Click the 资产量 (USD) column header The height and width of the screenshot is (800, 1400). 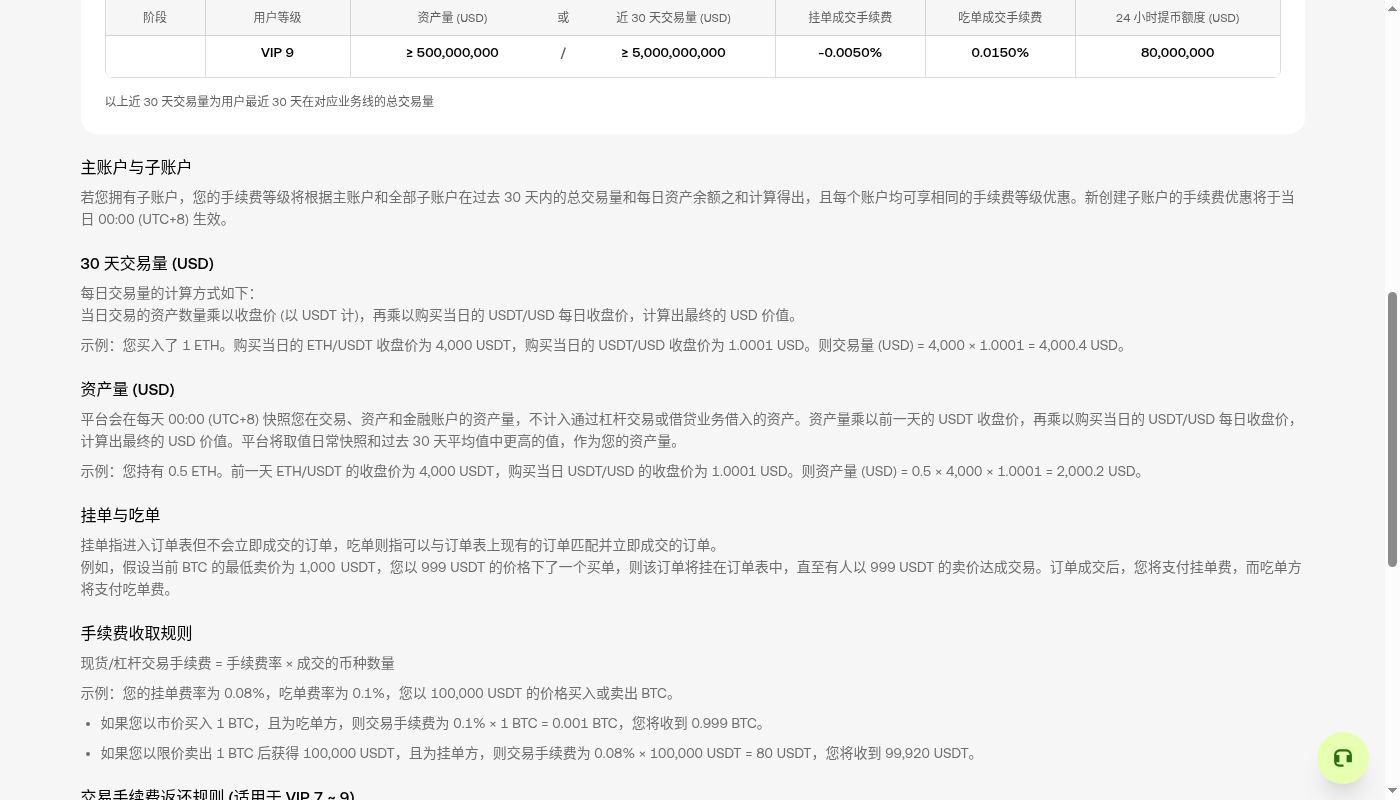coord(452,18)
